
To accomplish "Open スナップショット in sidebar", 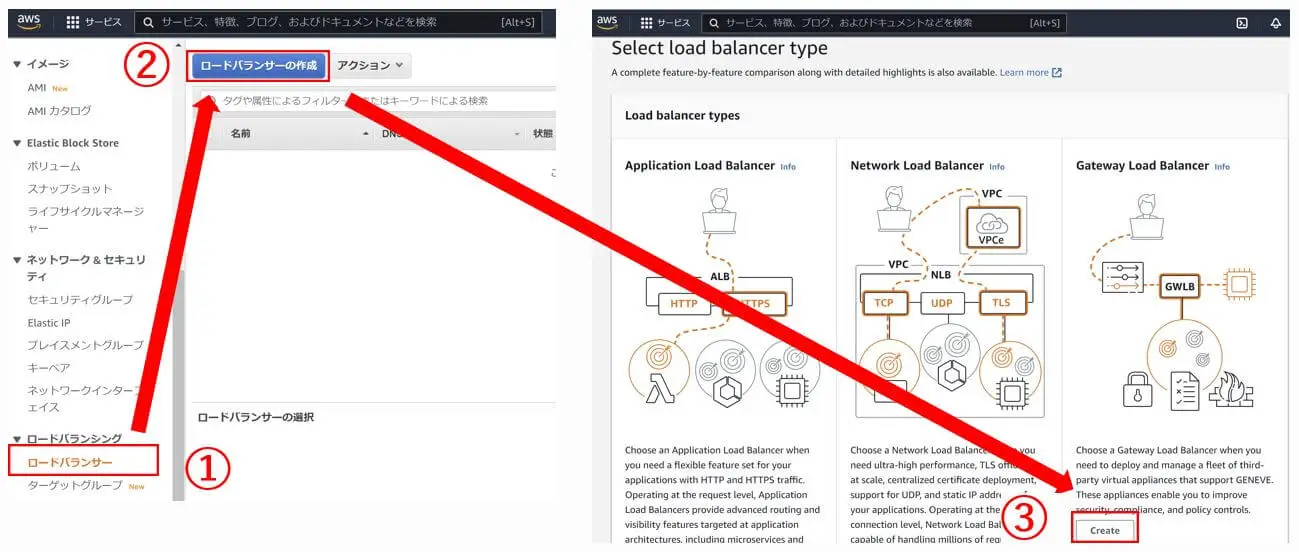I will pyautogui.click(x=70, y=188).
